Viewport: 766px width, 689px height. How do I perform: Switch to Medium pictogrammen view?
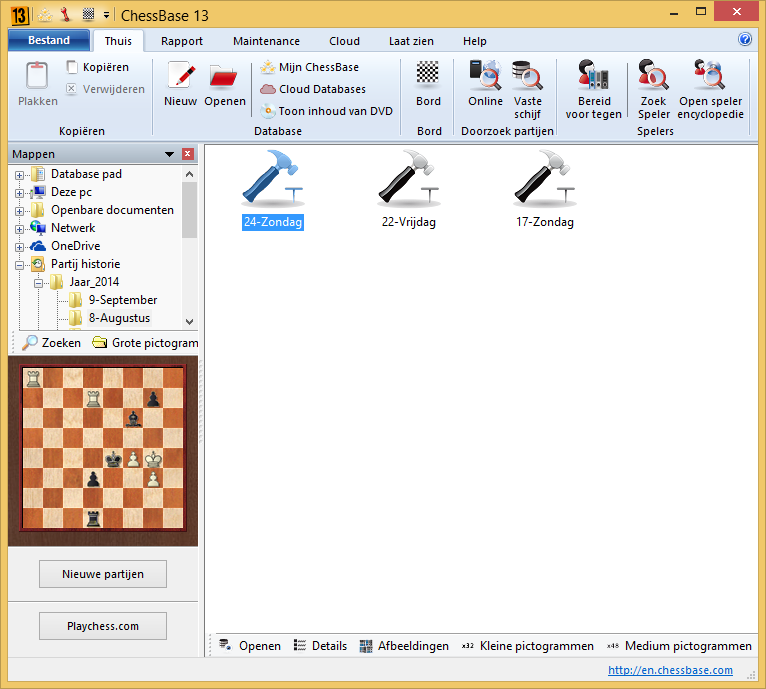click(x=679, y=646)
